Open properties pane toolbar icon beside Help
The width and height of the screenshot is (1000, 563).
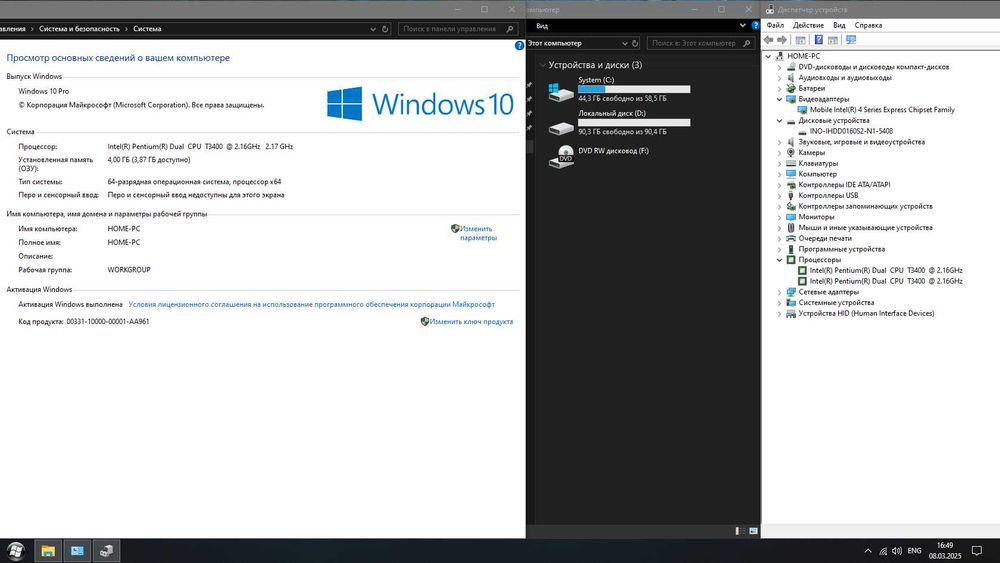pyautogui.click(x=833, y=40)
